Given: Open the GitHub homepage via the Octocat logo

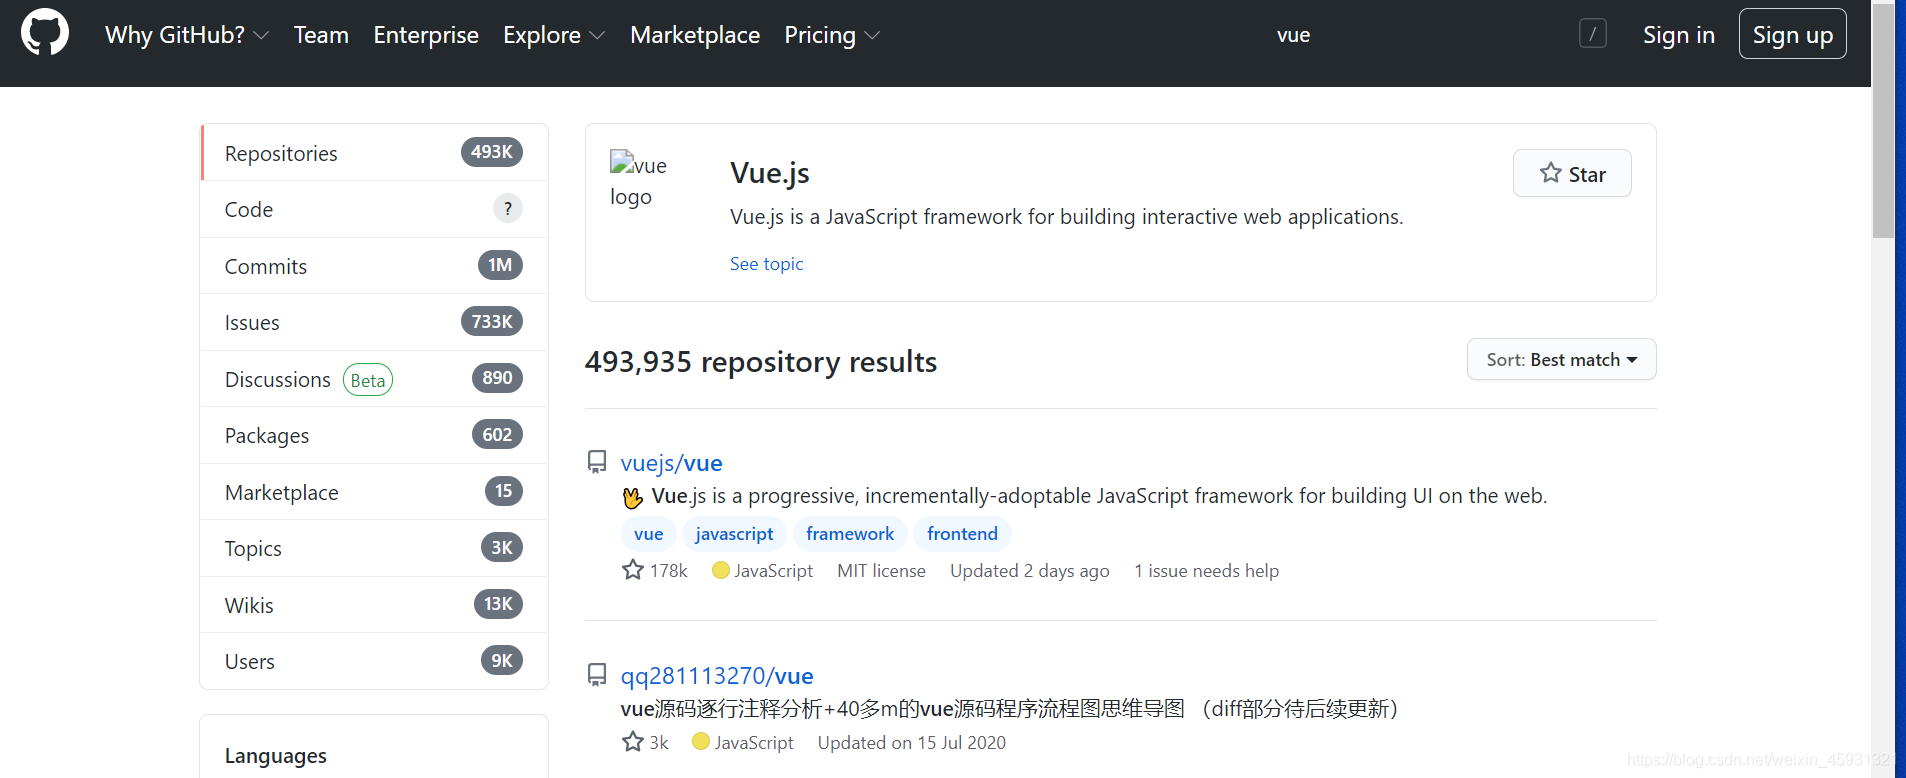Looking at the screenshot, I should pyautogui.click(x=45, y=33).
